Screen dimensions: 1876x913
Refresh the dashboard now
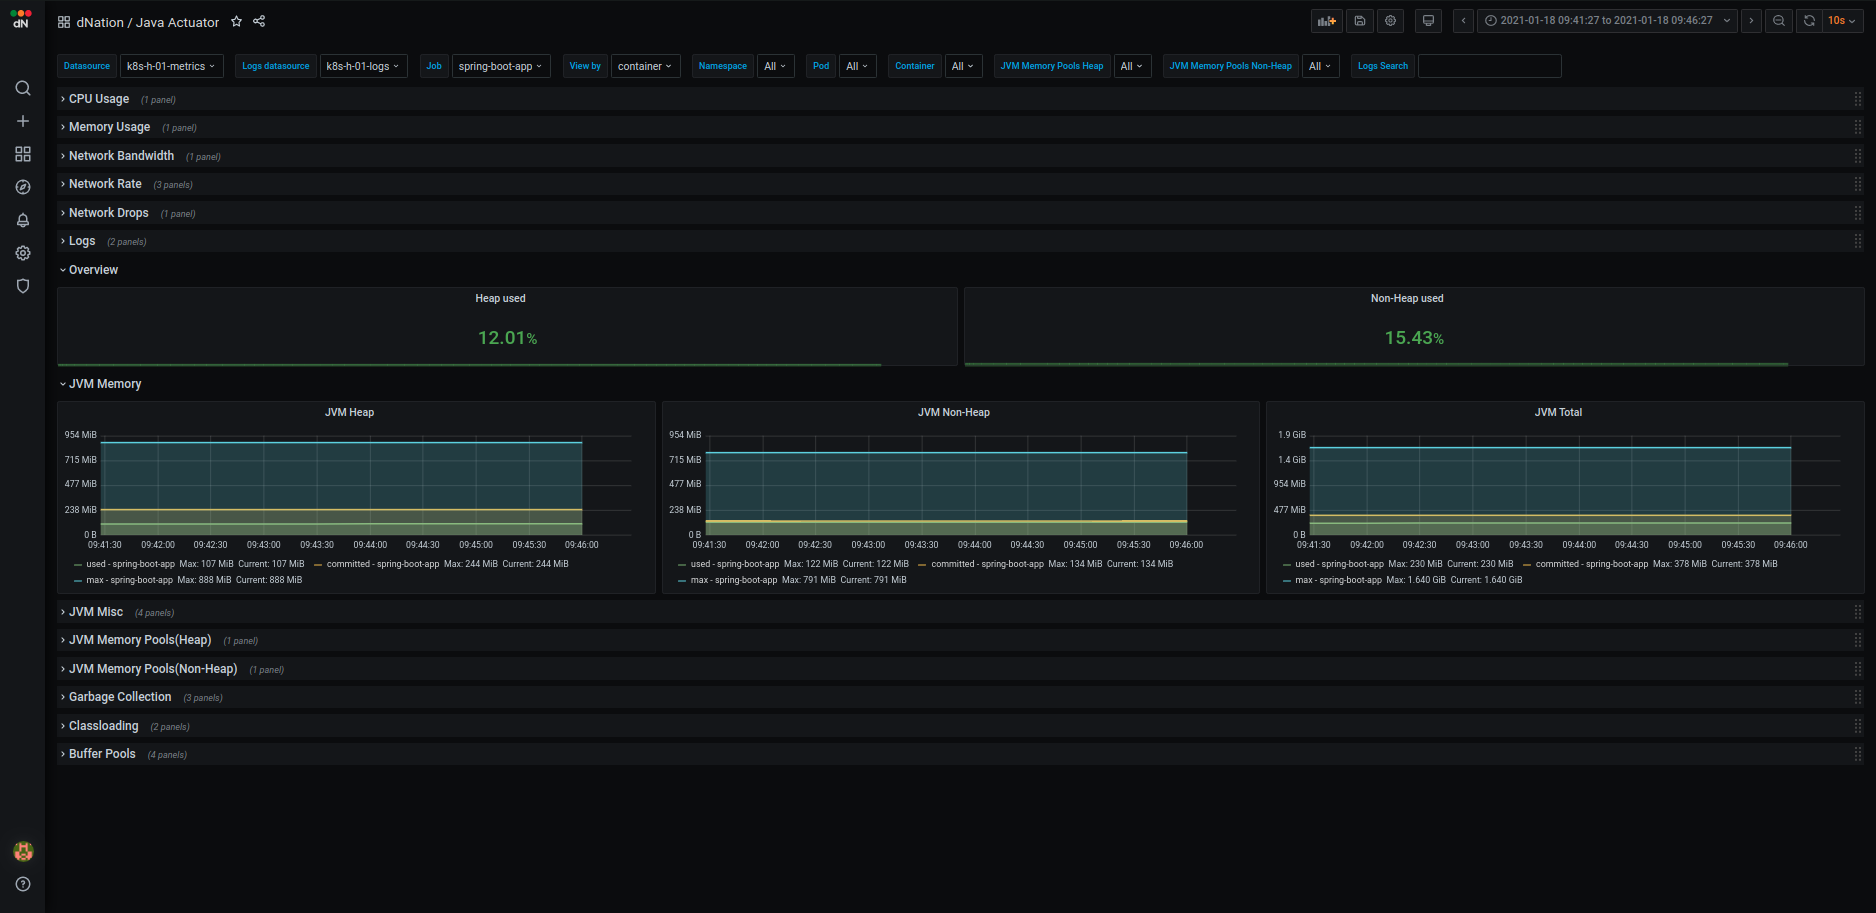click(x=1809, y=20)
